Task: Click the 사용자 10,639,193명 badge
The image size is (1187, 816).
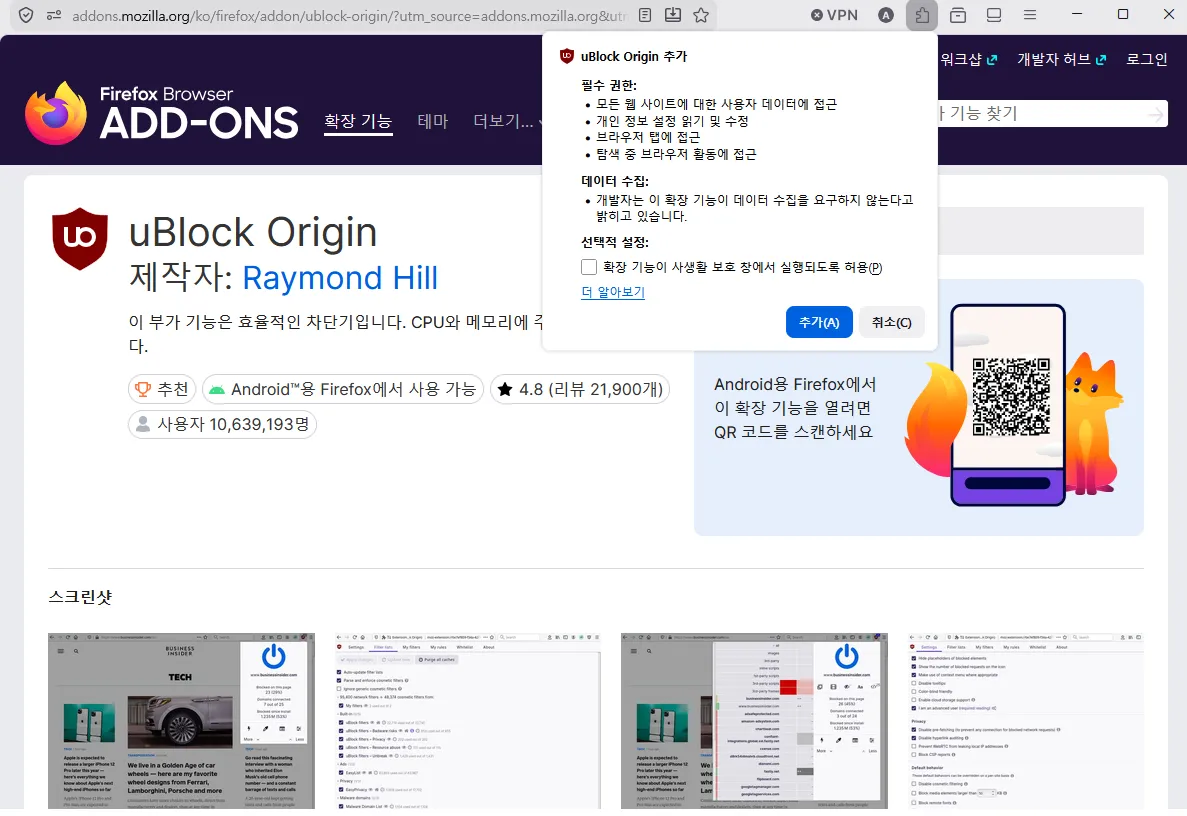Action: [x=223, y=424]
